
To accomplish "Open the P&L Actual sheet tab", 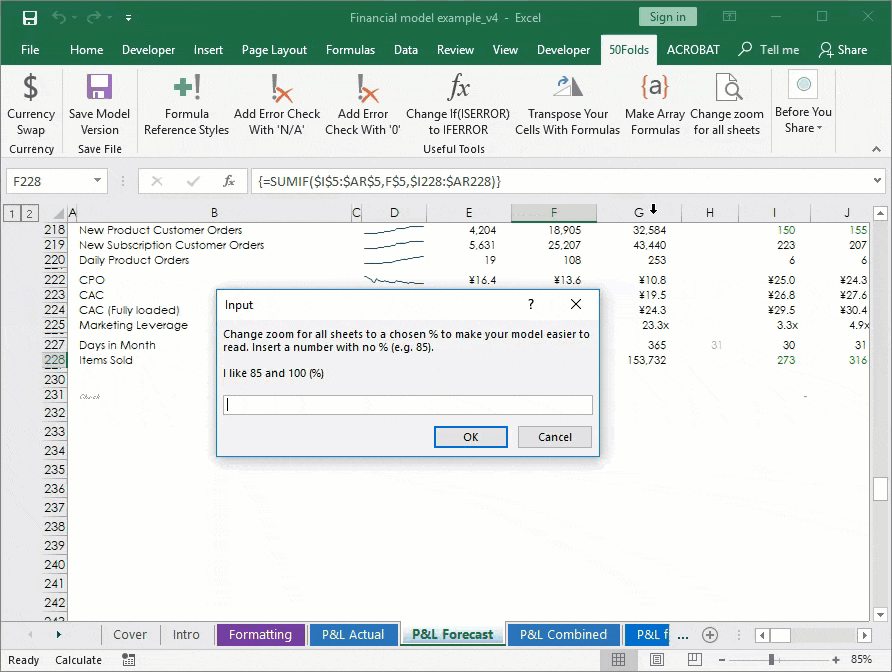I will pos(353,634).
